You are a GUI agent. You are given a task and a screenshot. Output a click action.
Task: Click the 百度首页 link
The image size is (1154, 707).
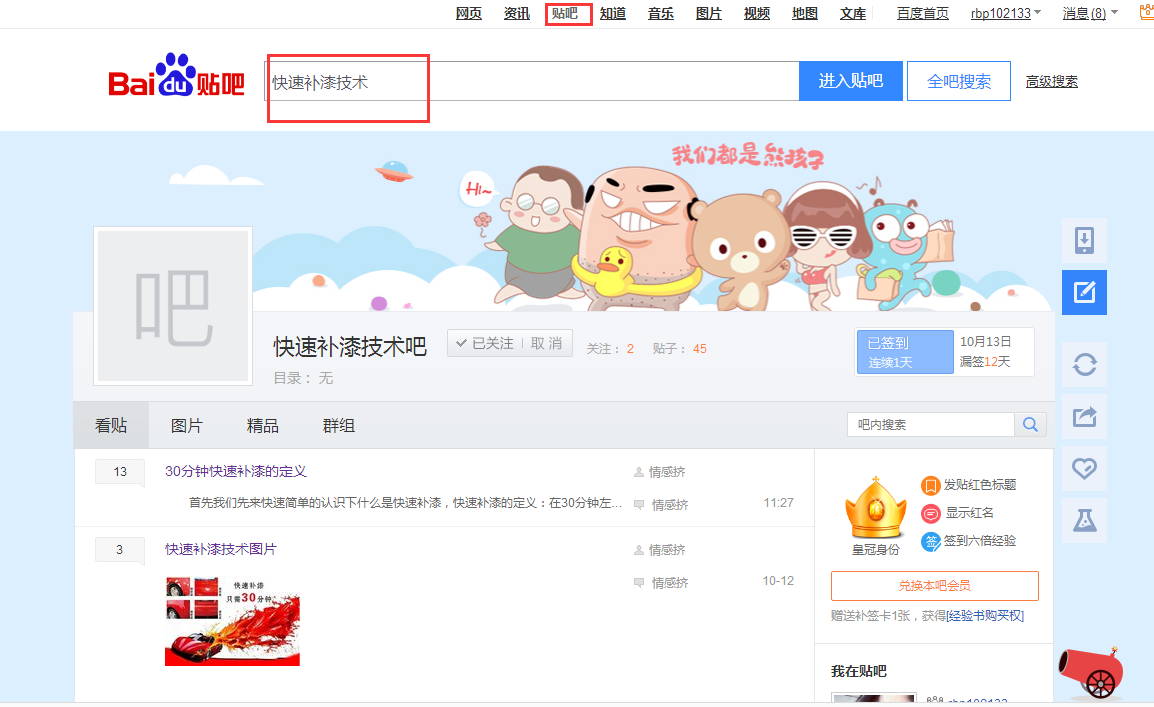(923, 13)
